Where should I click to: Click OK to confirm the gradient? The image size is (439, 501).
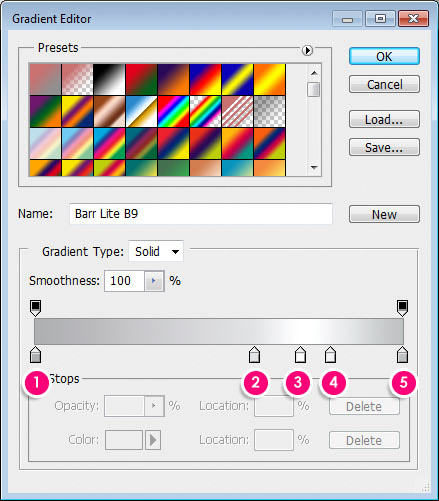coord(384,56)
